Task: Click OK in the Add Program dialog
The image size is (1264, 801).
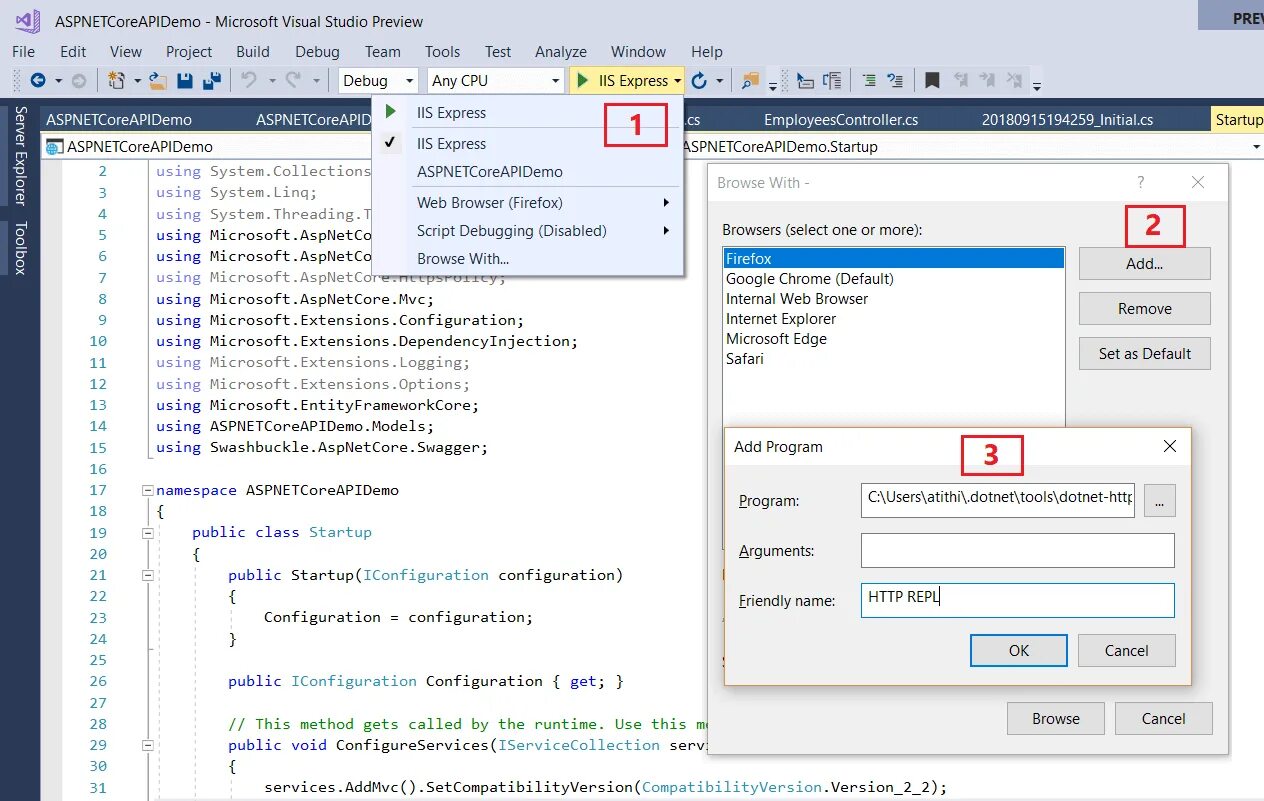Action: click(1019, 651)
